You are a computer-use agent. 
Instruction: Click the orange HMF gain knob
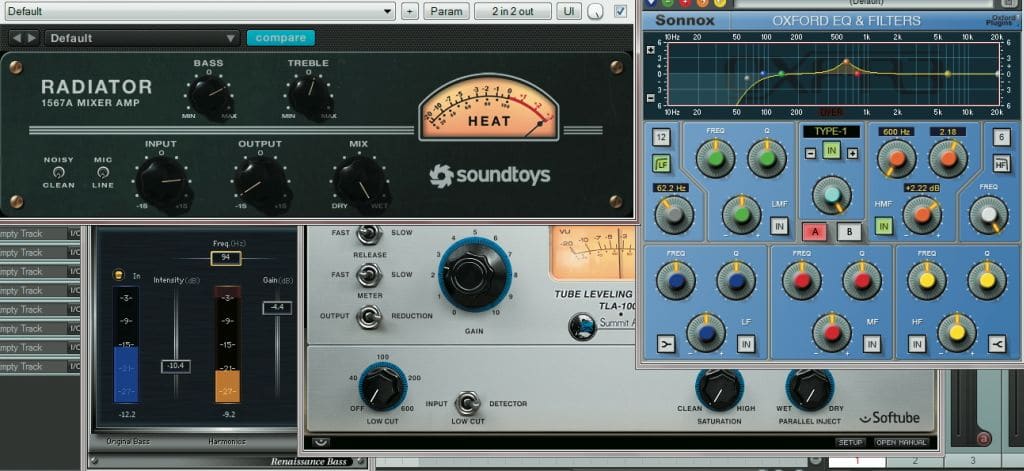point(922,215)
